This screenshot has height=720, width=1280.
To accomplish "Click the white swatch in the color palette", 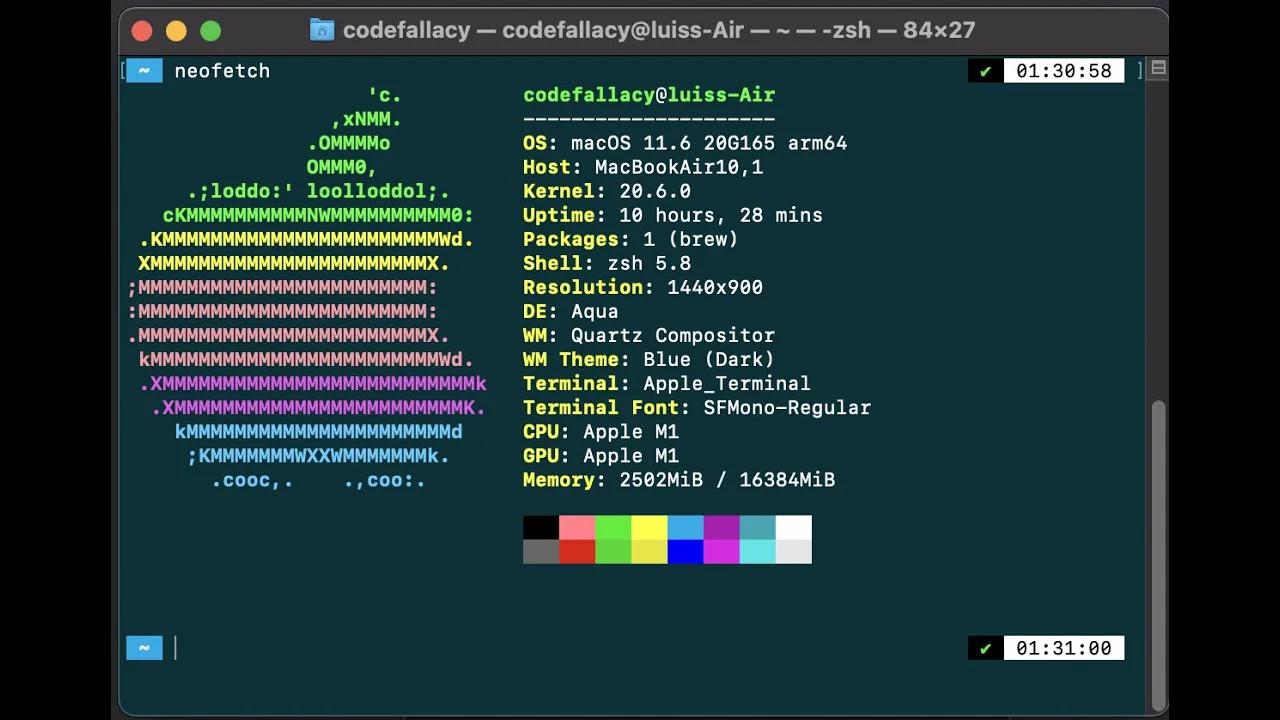I will pyautogui.click(x=793, y=525).
